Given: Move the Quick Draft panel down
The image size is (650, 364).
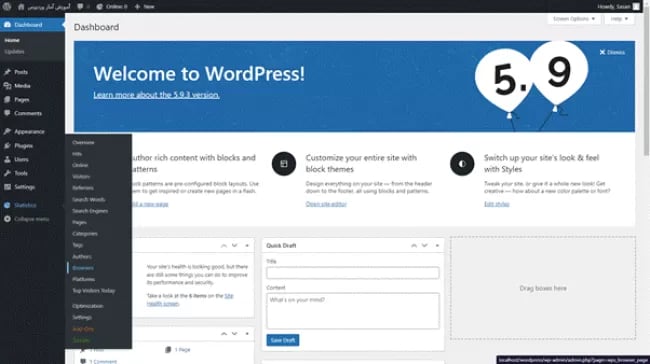Looking at the screenshot, I should click(424, 245).
